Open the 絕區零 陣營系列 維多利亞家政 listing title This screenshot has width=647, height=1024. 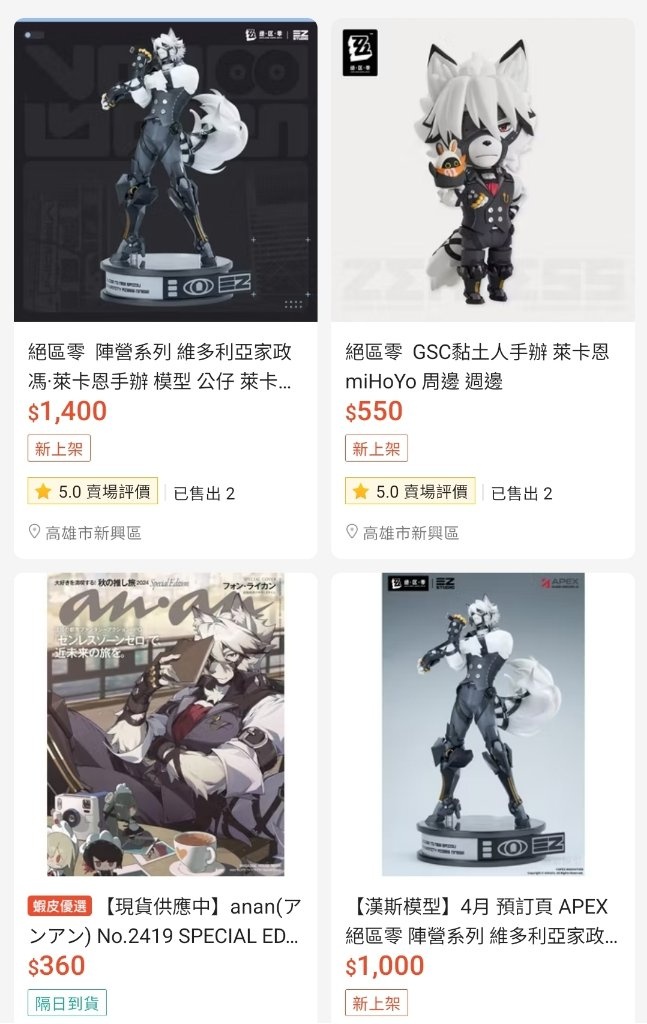tap(160, 366)
